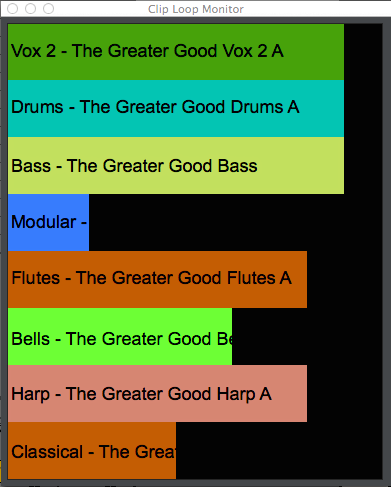
Task: Click black gap right of Drums bar
Action: click(x=363, y=109)
